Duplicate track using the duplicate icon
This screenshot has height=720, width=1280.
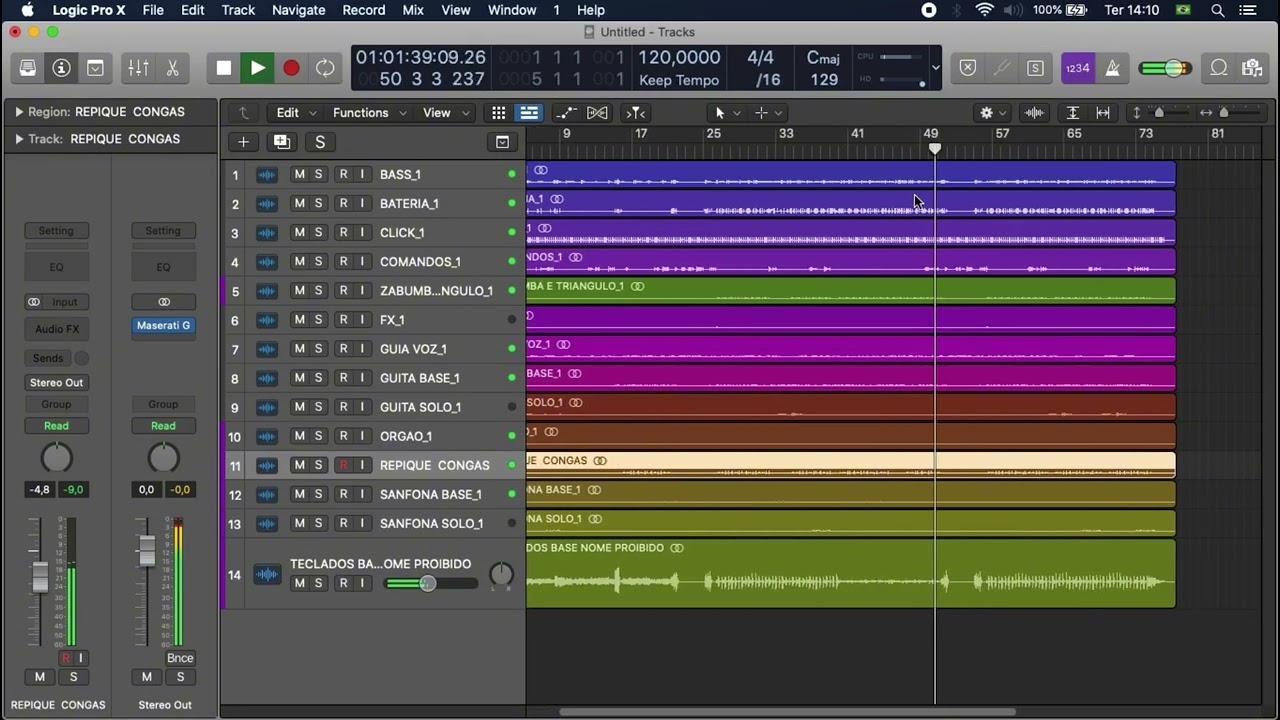[281, 142]
